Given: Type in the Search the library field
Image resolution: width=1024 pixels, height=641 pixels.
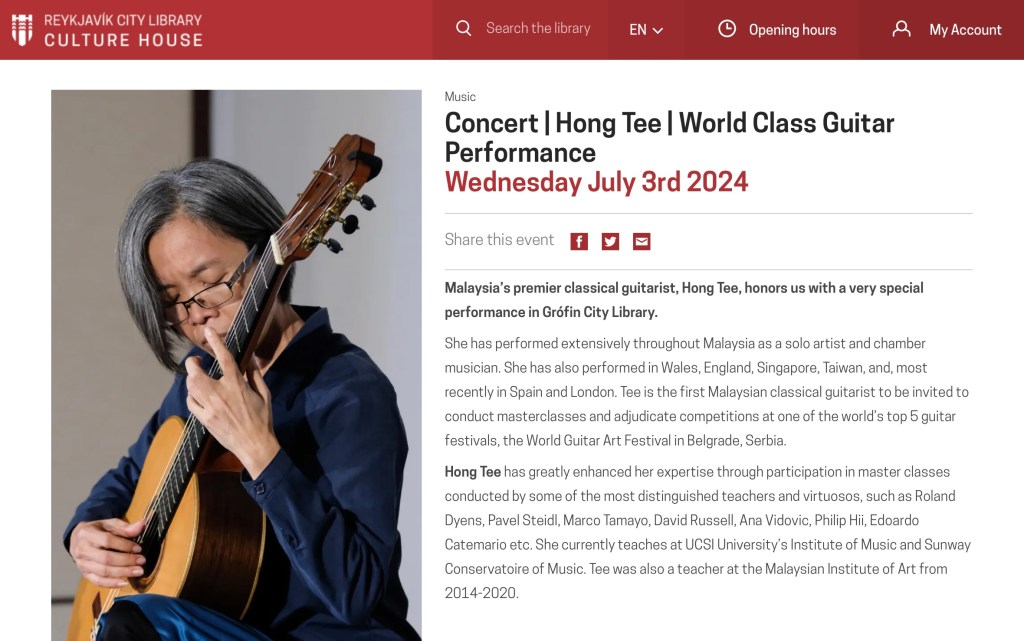Looking at the screenshot, I should coord(538,28).
